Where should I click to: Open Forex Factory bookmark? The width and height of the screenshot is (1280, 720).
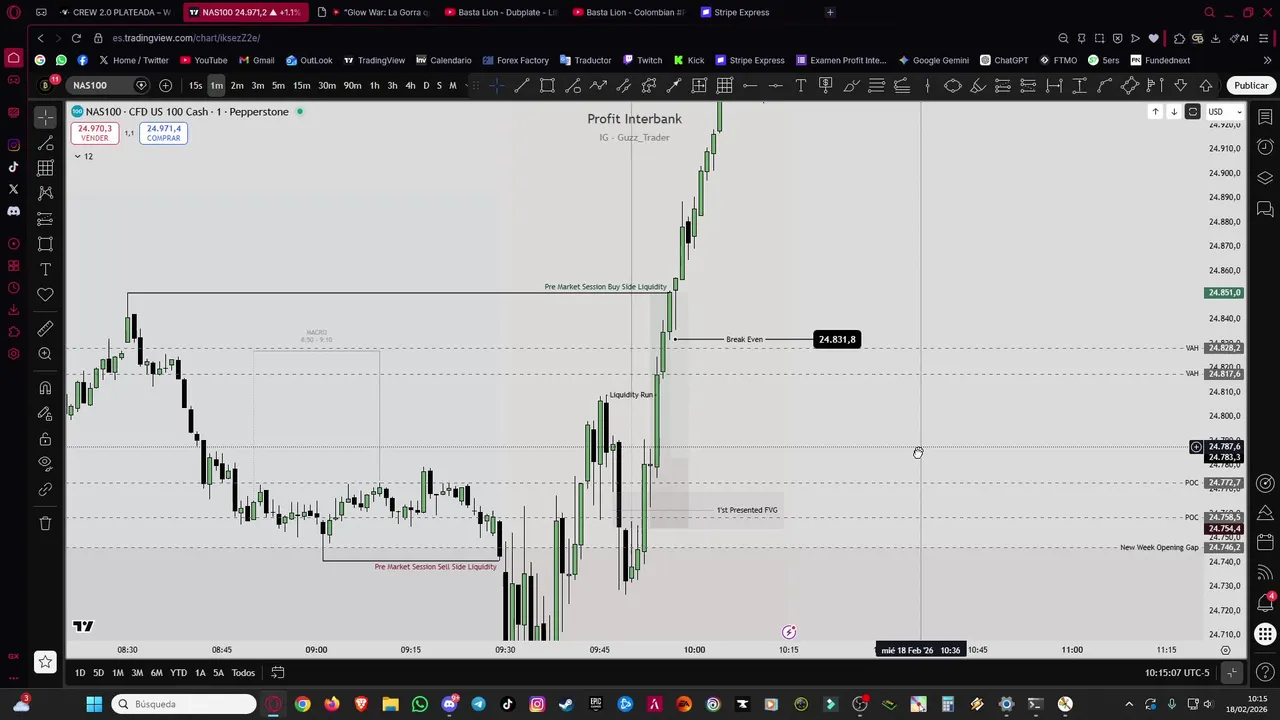(x=515, y=60)
